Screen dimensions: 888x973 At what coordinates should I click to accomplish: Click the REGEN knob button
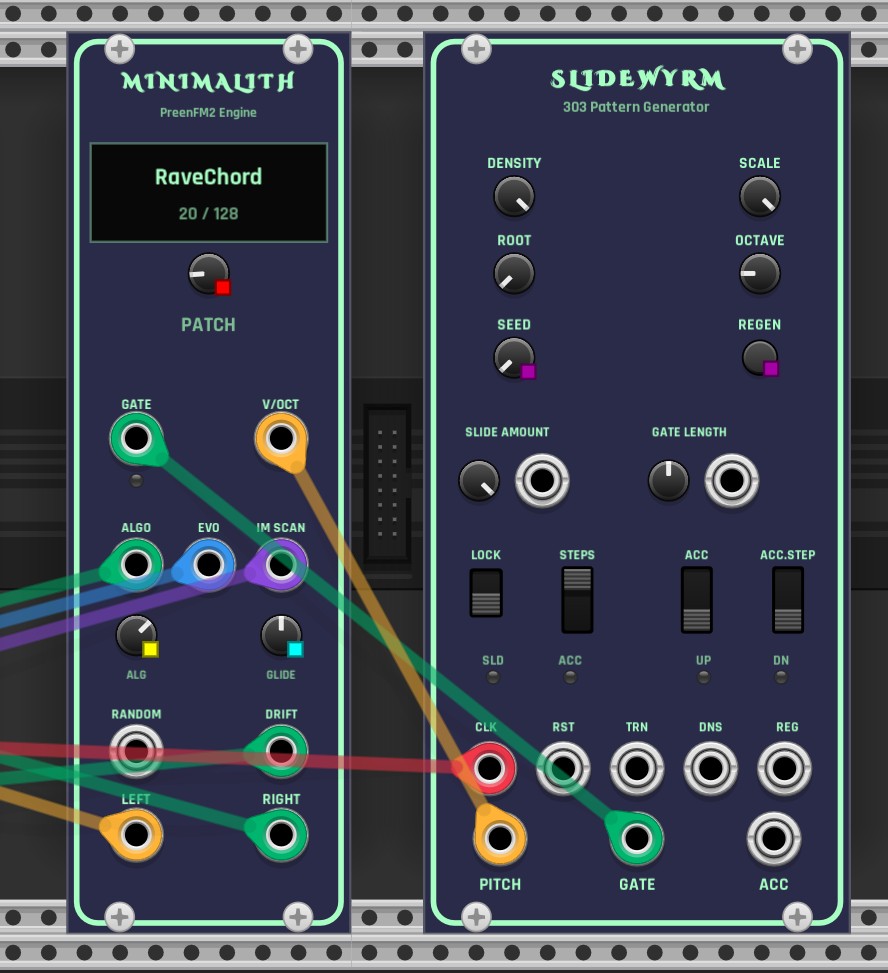pyautogui.click(x=759, y=357)
